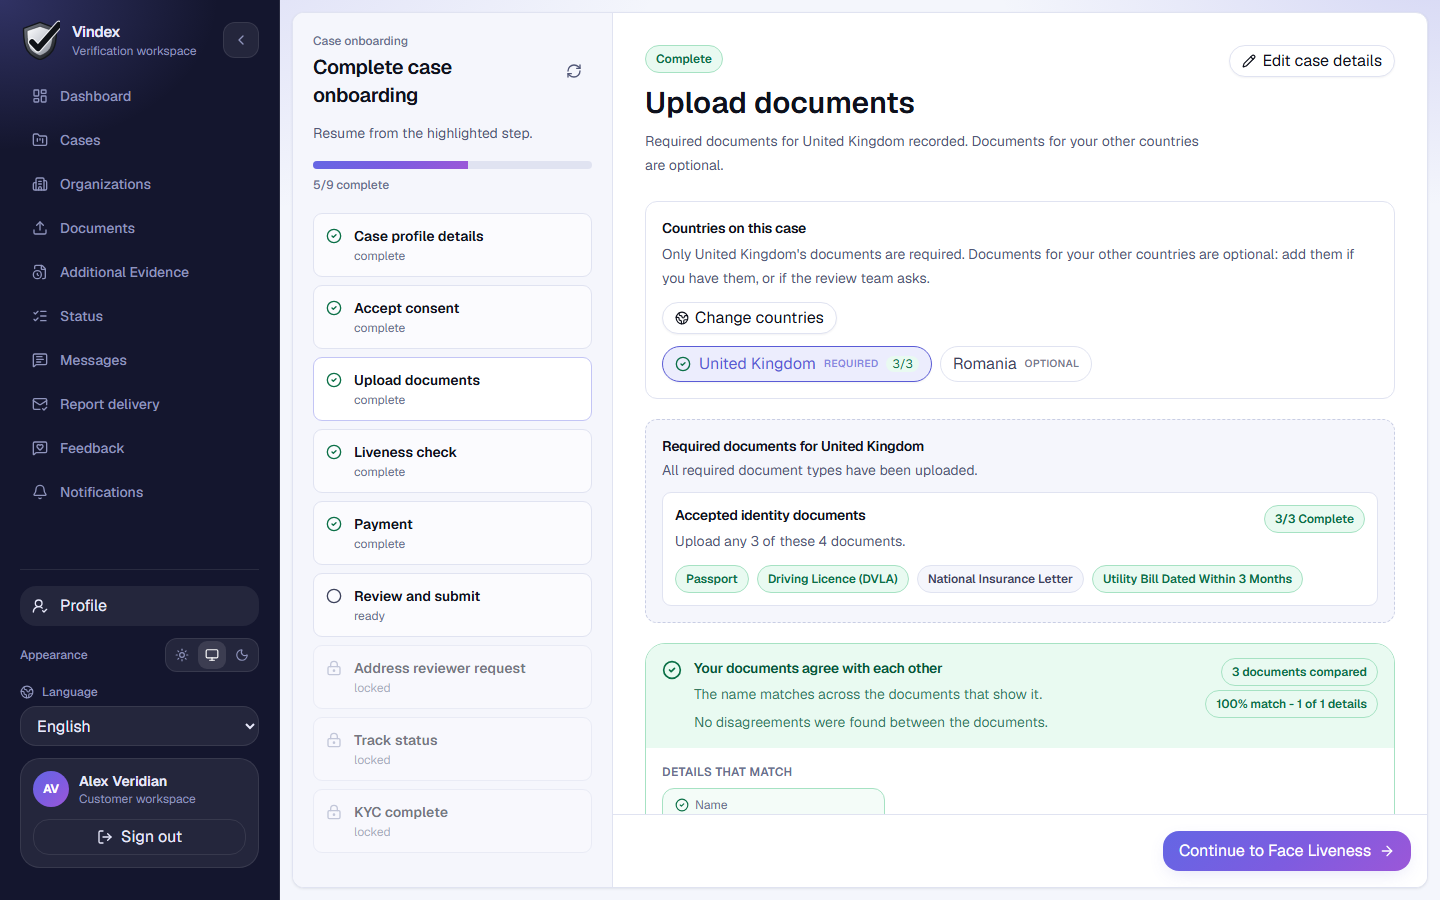This screenshot has width=1440, height=900.
Task: Select the Upload documents step
Action: (452, 389)
